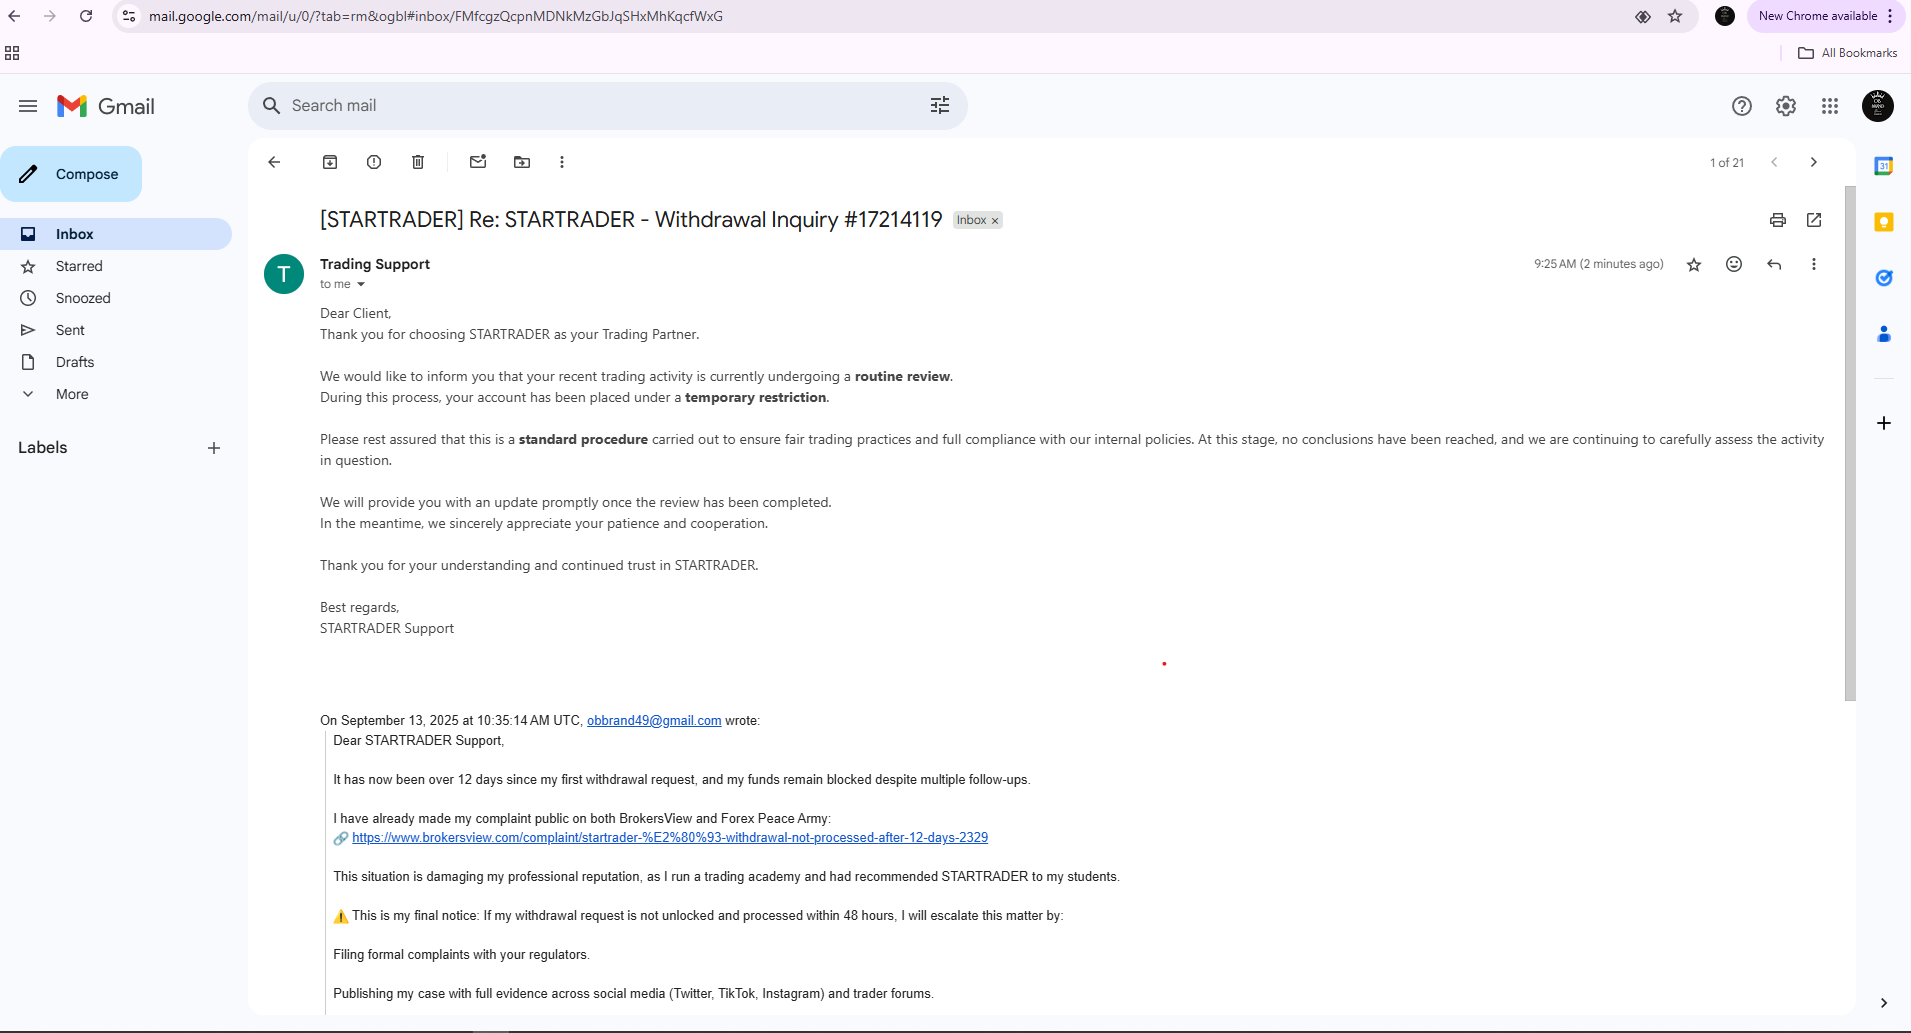
Task: Bookmark this tab with the star icon
Action: [1675, 16]
